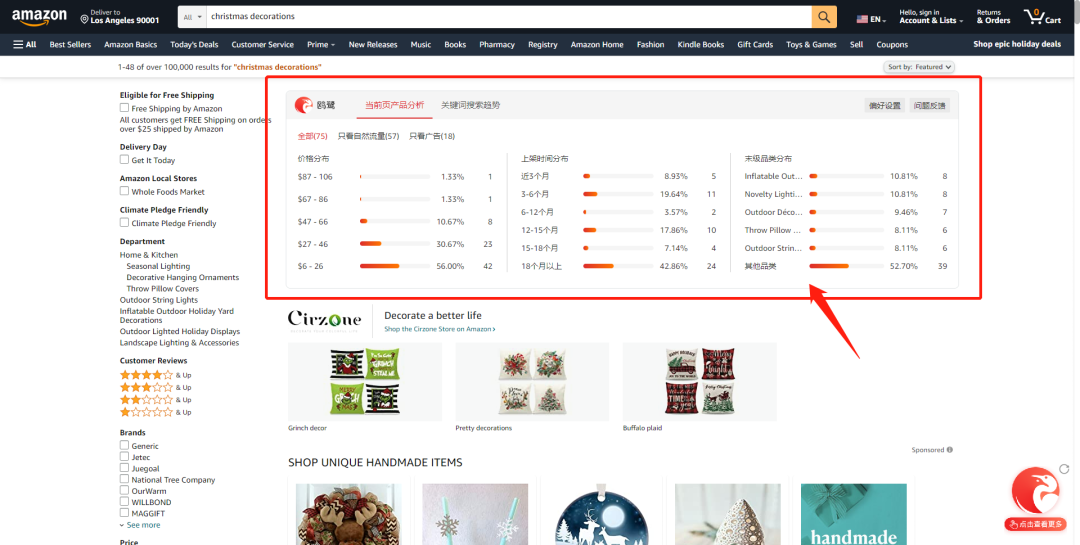Click the red parrot logo in analysis panel

(x=304, y=105)
